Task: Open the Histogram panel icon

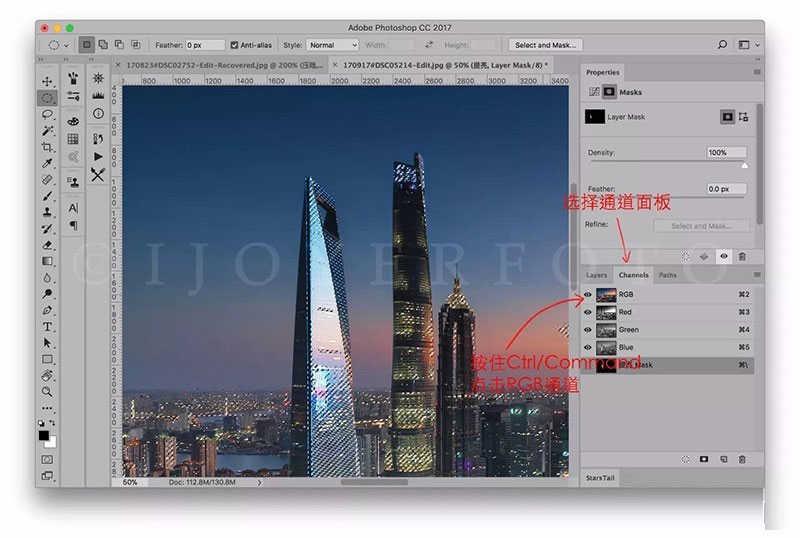Action: click(98, 95)
